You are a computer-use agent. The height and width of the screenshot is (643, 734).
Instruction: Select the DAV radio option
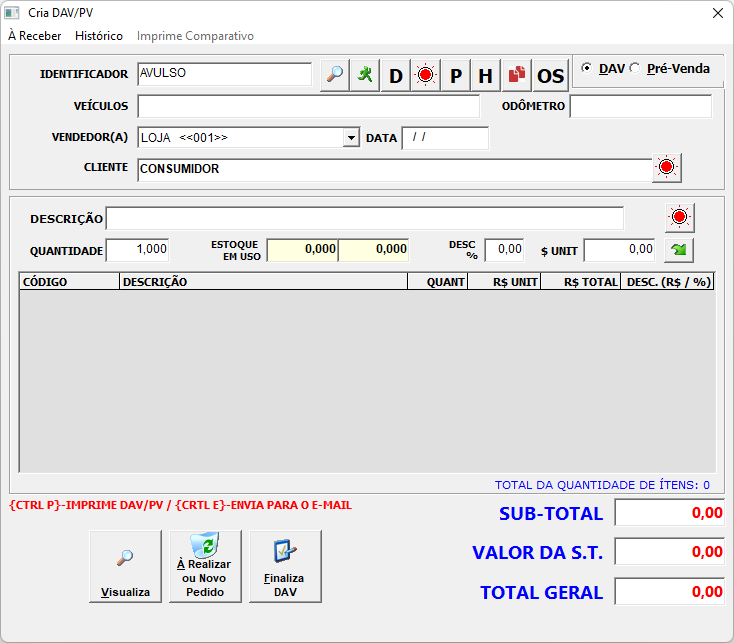[587, 68]
